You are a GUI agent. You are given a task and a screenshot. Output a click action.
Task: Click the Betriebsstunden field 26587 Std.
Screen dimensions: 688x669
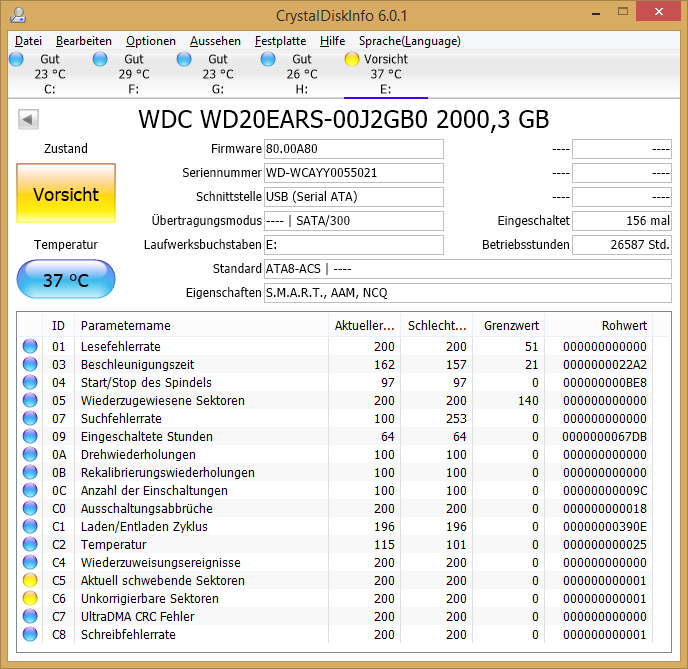click(x=622, y=244)
